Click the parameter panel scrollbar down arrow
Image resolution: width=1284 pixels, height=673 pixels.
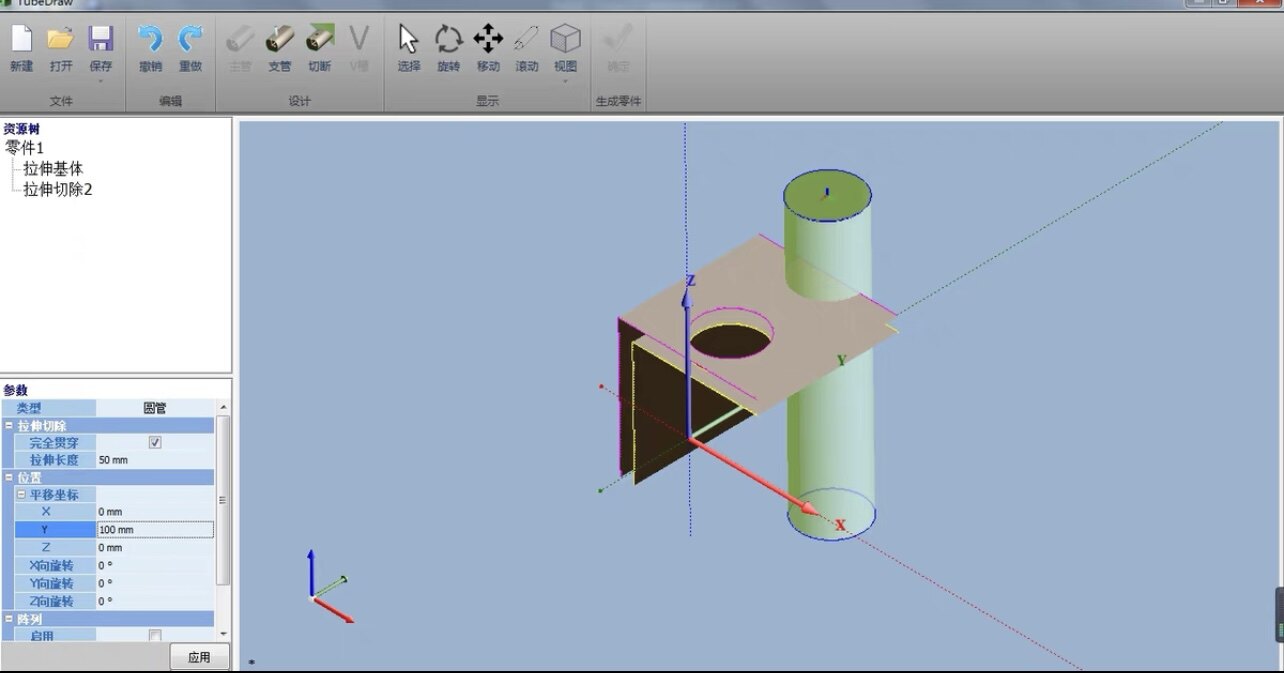tap(223, 634)
